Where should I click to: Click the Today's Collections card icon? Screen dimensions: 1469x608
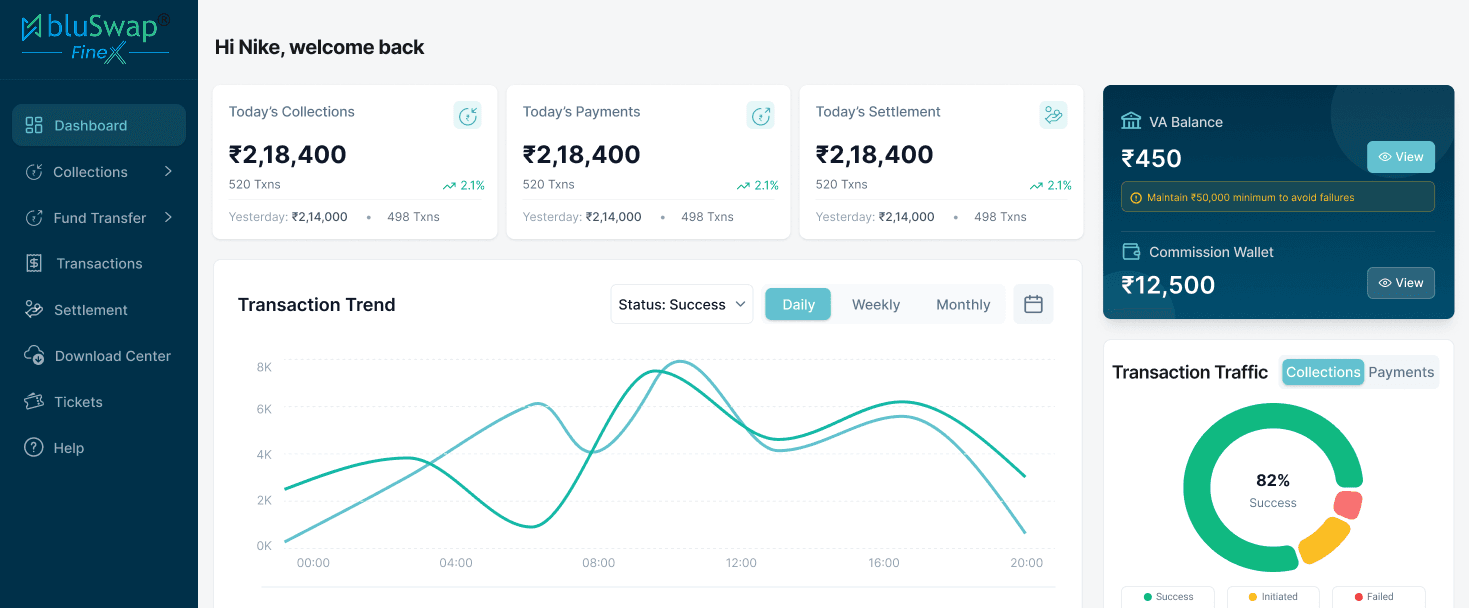pyautogui.click(x=467, y=115)
